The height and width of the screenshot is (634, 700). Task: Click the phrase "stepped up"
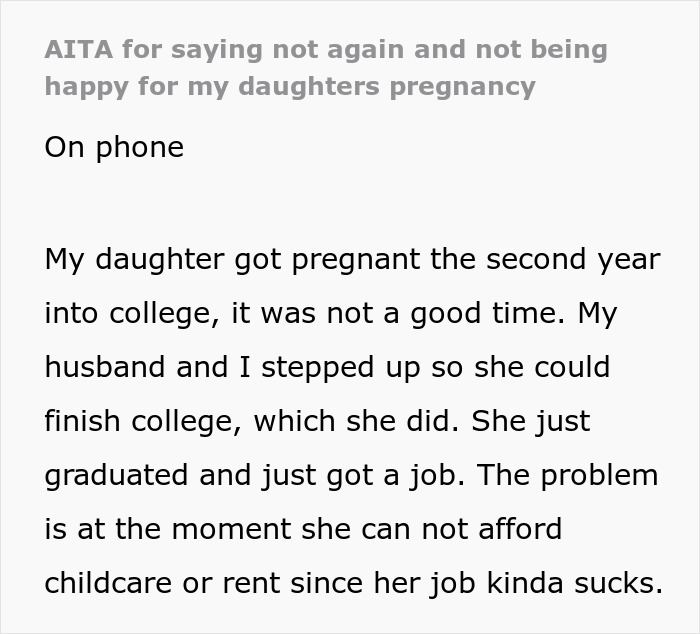coord(328,367)
